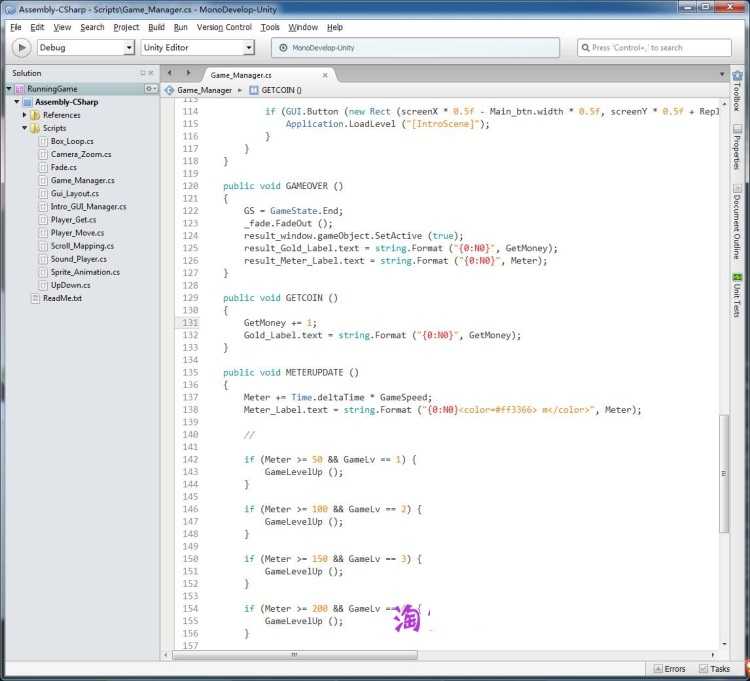This screenshot has width=750, height=681.
Task: Click the References folder icon
Action: tap(35, 115)
